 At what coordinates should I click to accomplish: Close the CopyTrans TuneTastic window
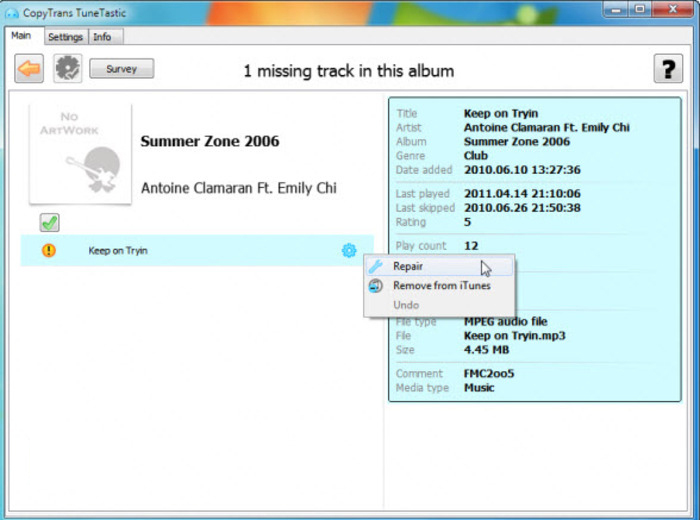(x=673, y=9)
